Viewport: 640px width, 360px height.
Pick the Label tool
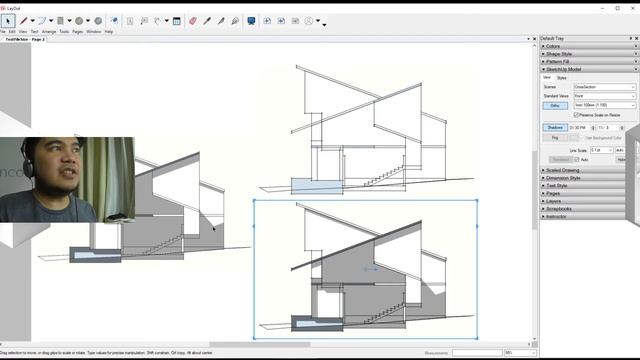click(x=144, y=21)
